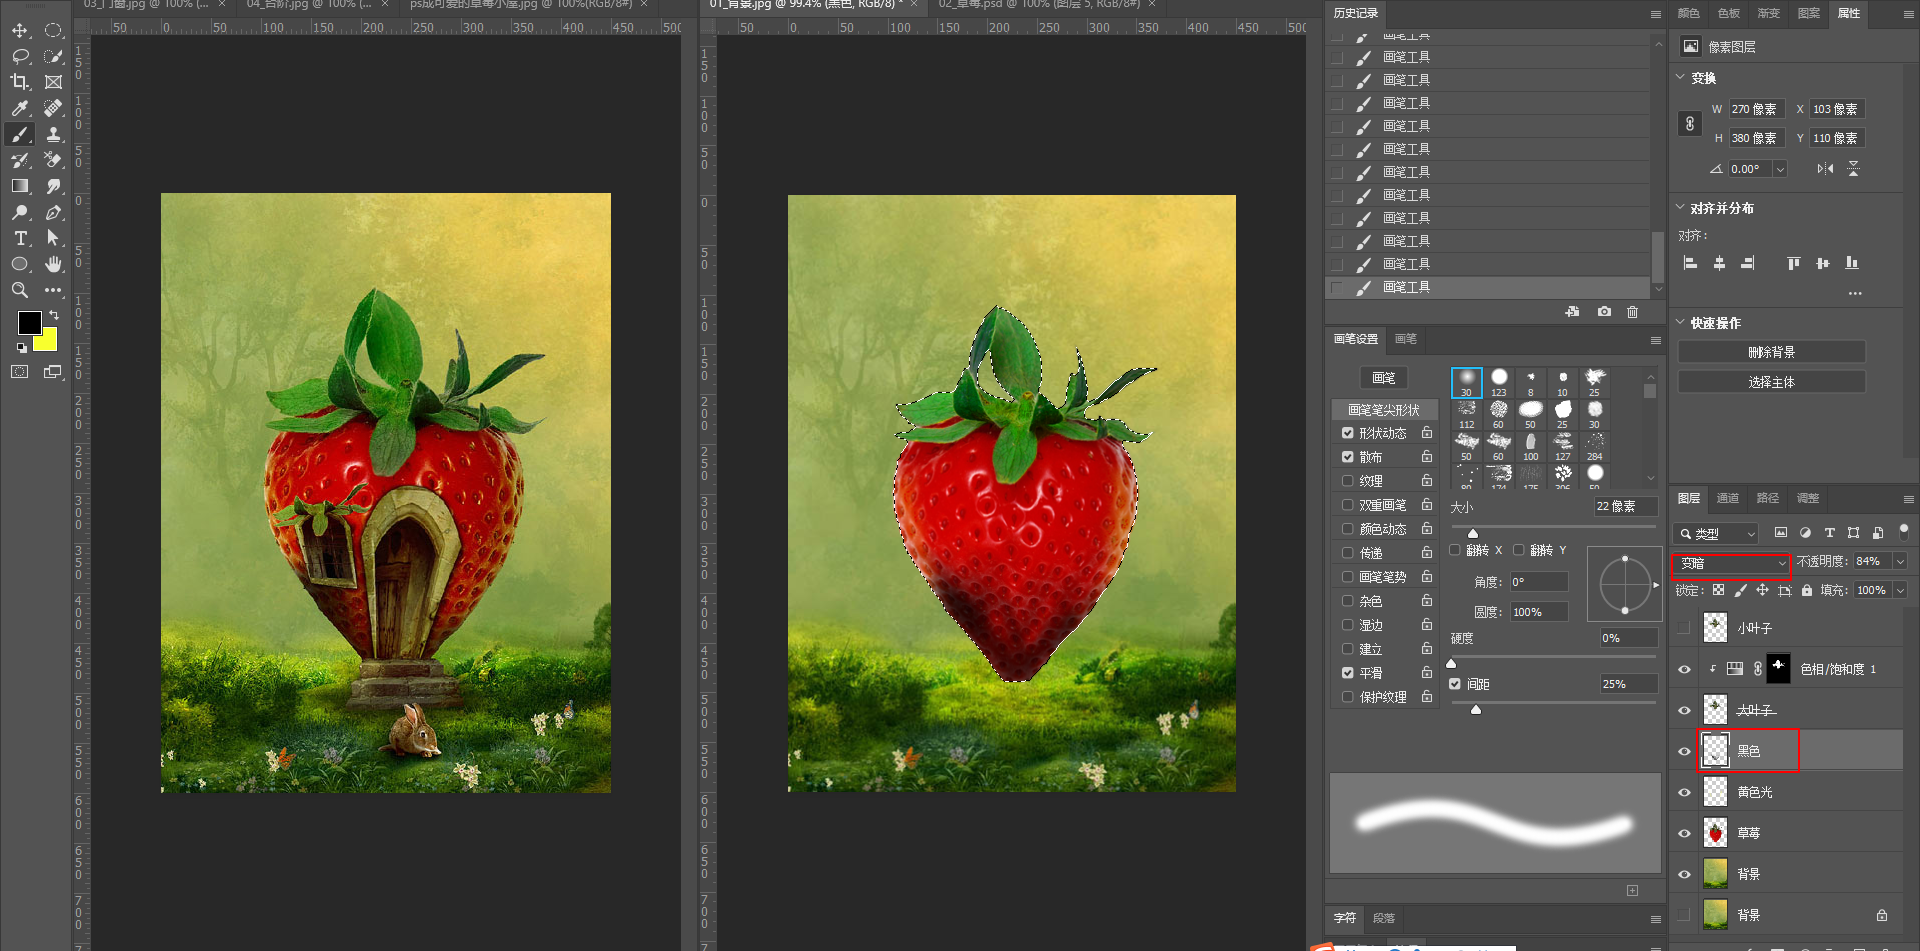Select the Frame tool
Screen dimensions: 1920x951
(54, 82)
